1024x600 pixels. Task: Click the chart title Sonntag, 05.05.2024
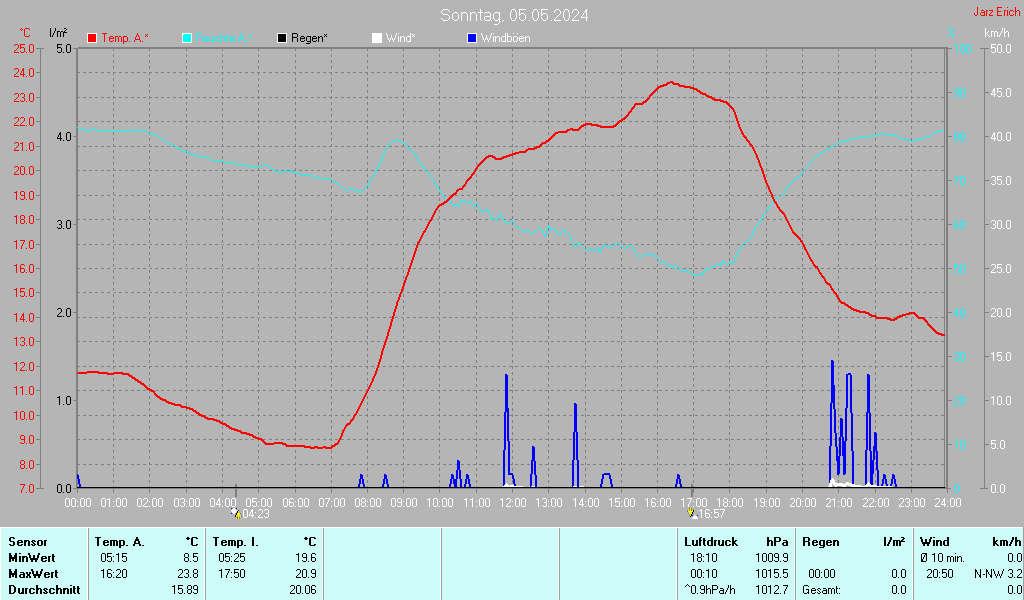[x=514, y=15]
